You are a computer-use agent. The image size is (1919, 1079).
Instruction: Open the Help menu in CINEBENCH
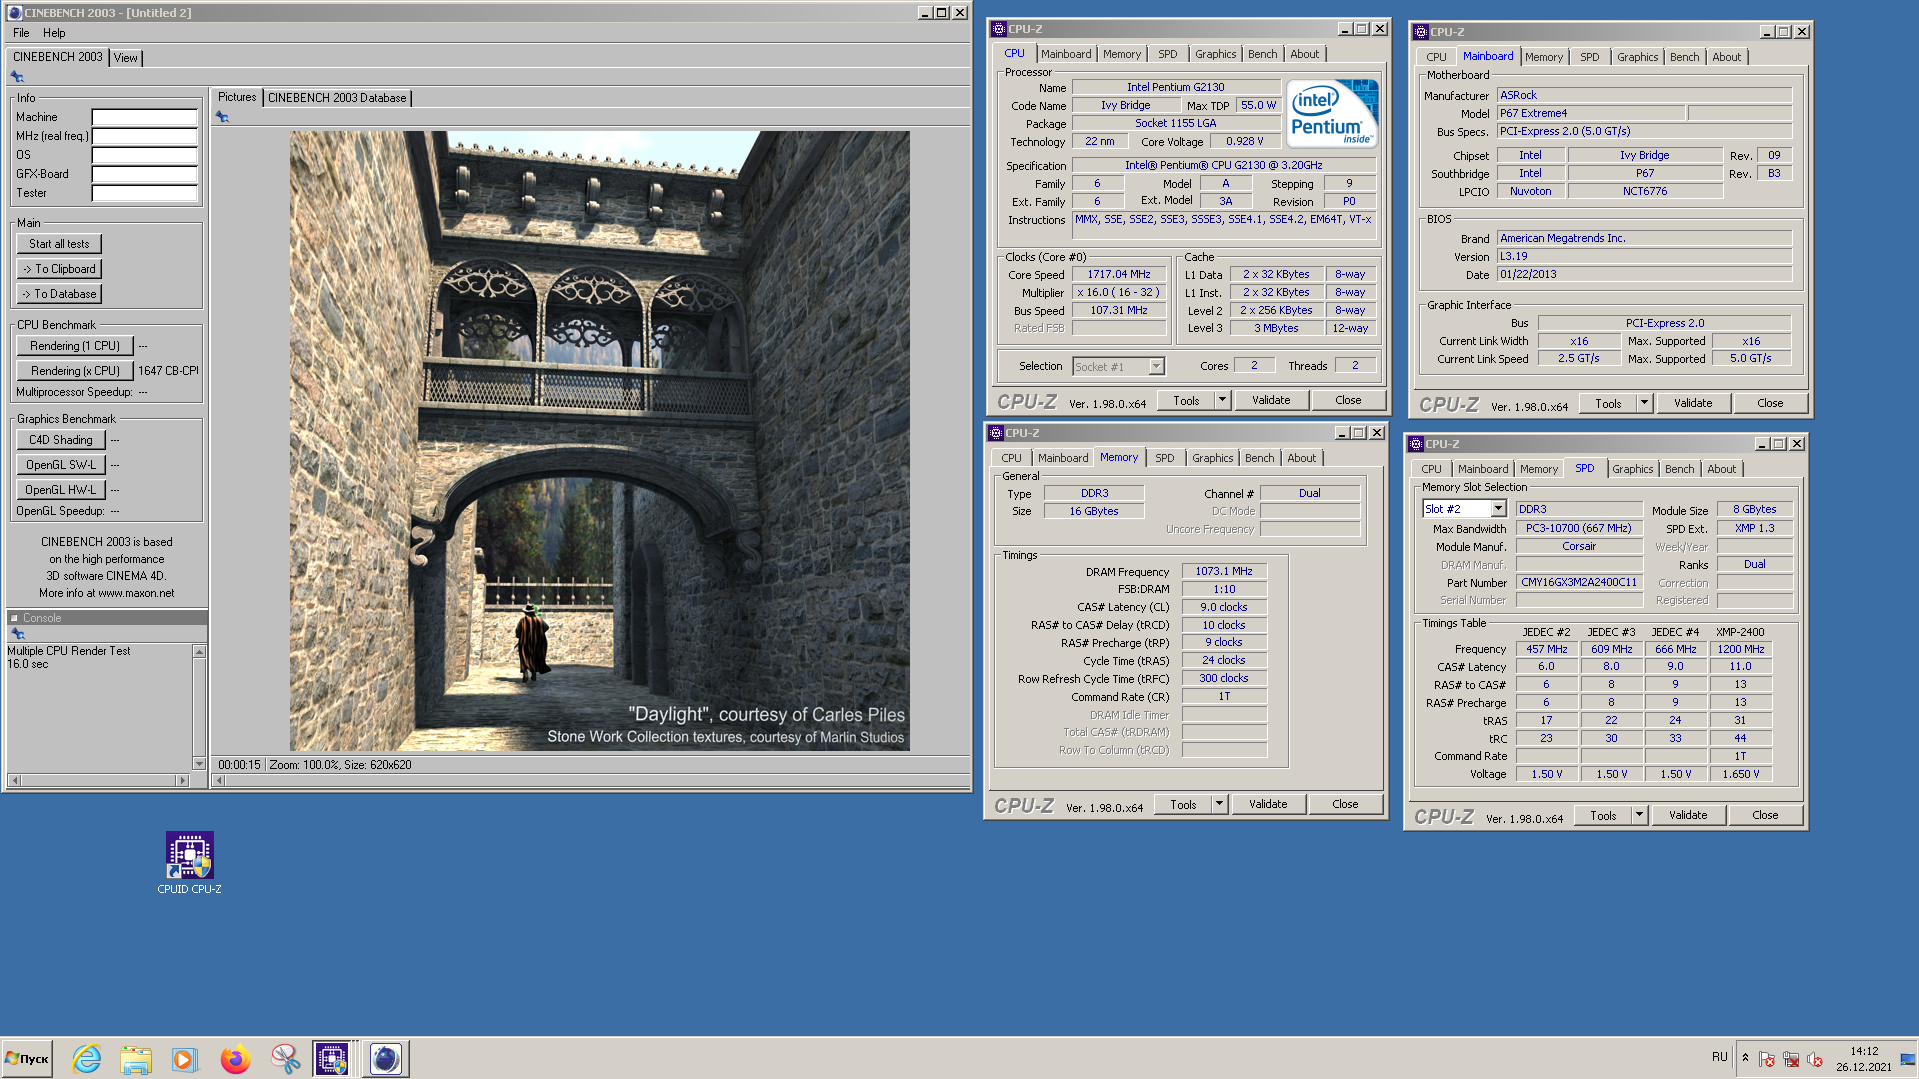coord(54,33)
